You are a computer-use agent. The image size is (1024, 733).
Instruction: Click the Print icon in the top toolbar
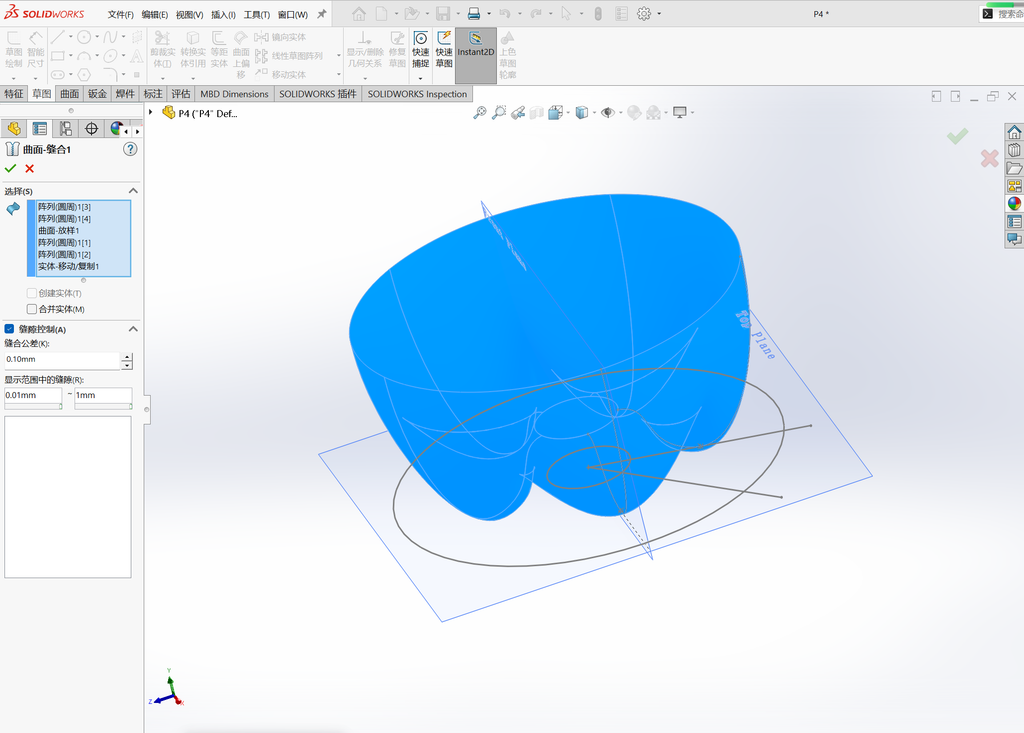[474, 14]
